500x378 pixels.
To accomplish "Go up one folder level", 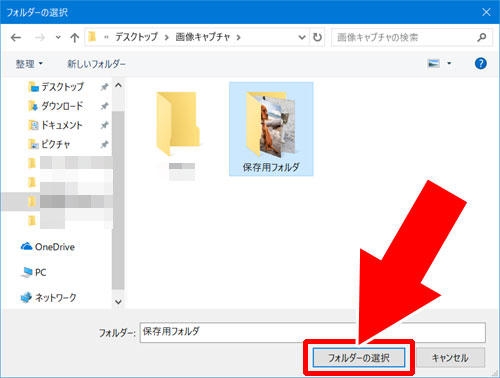I will 74,37.
